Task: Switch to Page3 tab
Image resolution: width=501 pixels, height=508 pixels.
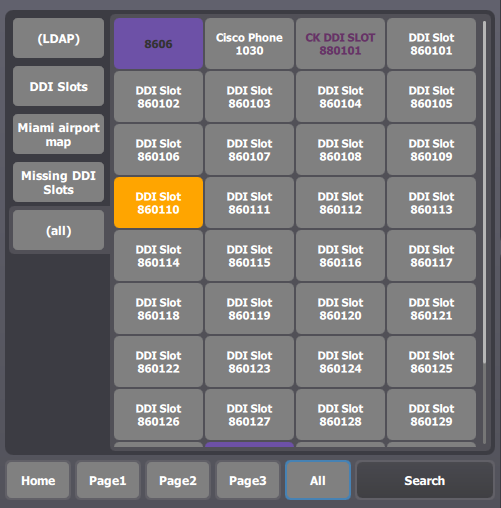Action: pyautogui.click(x=248, y=480)
